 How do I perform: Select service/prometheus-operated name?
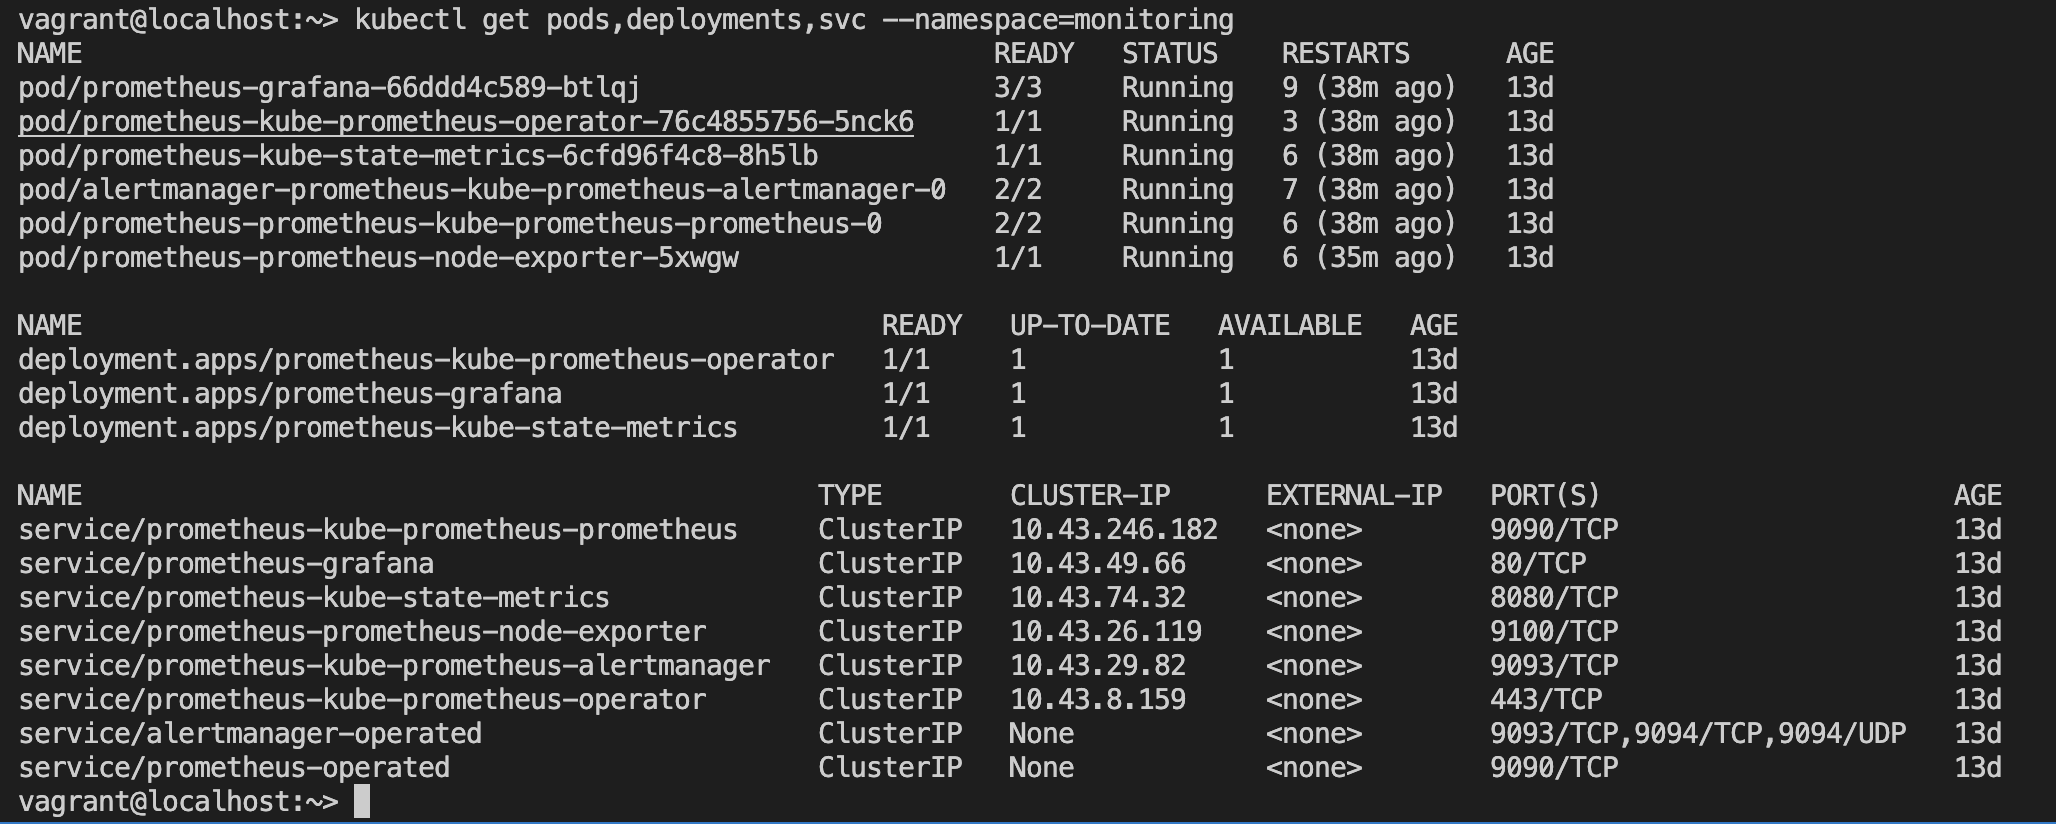pyautogui.click(x=234, y=768)
